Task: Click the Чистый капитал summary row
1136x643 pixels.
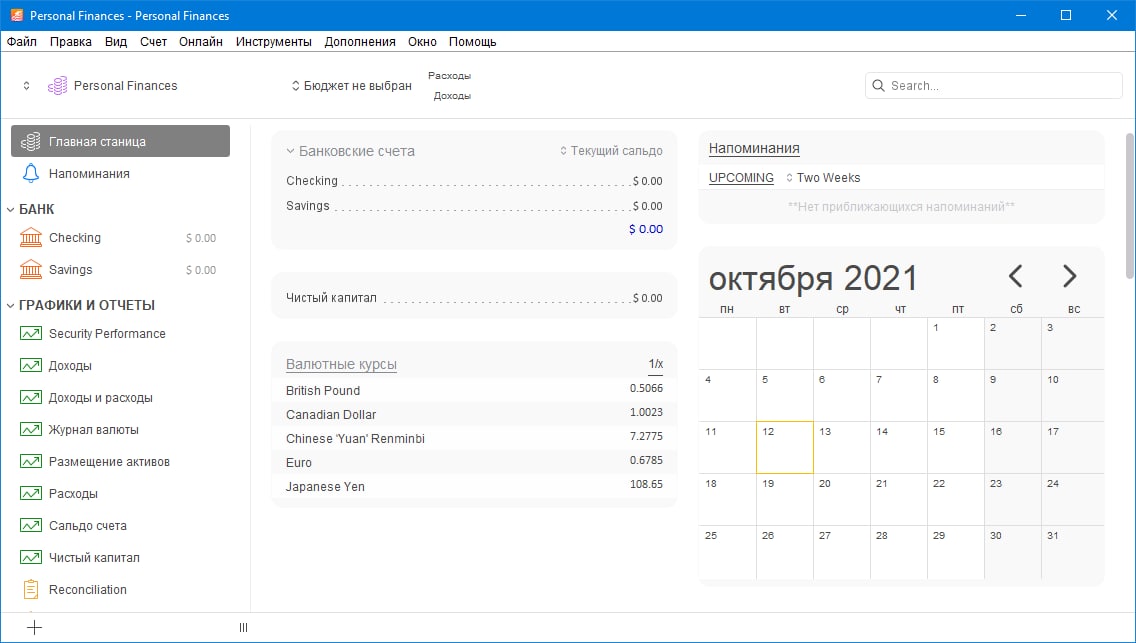Action: coord(474,298)
